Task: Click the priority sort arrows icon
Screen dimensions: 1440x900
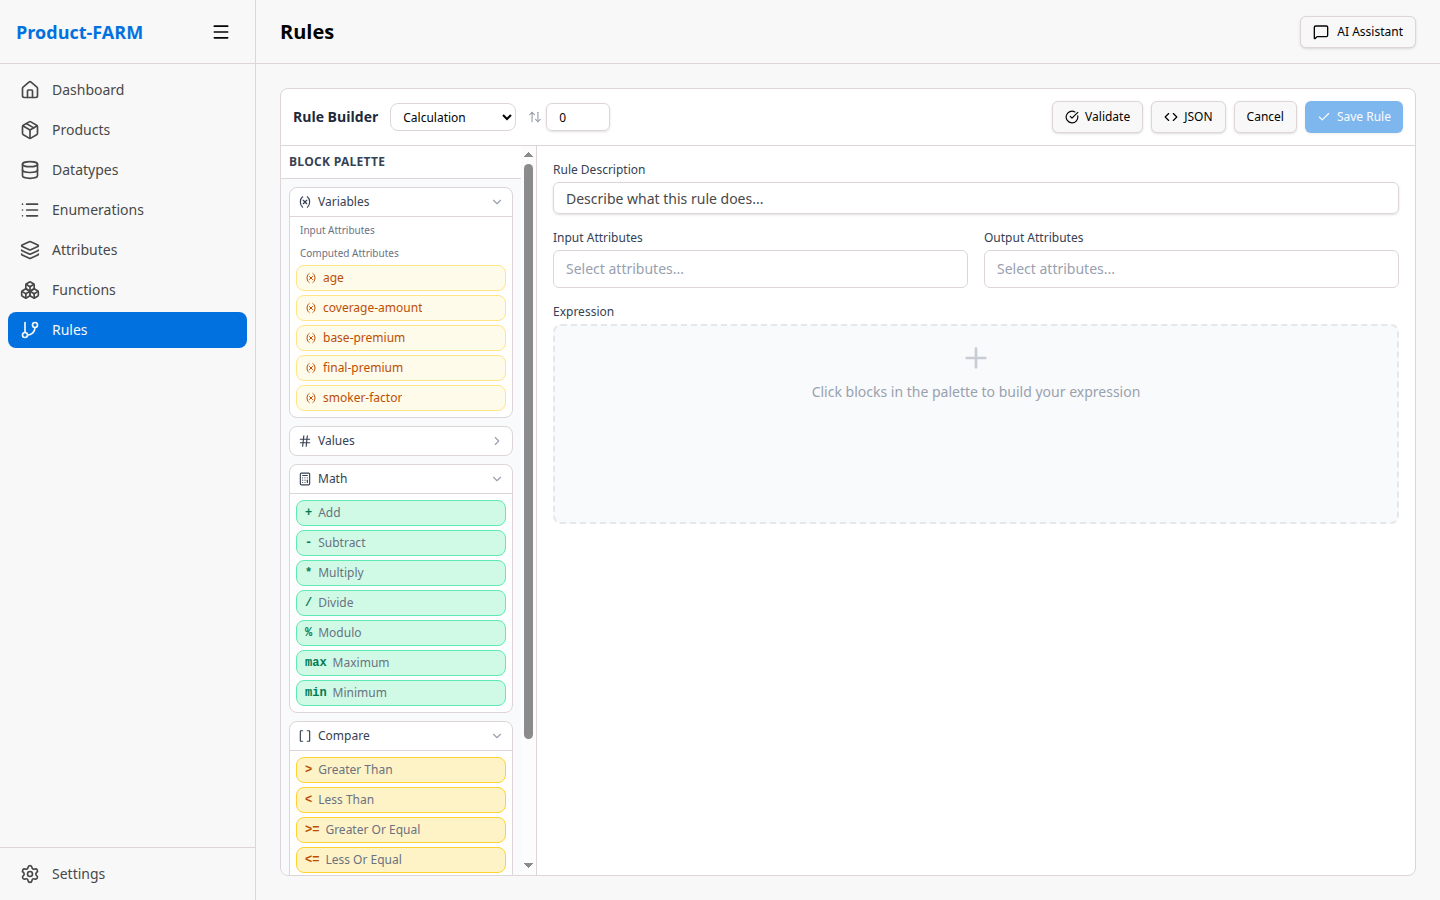Action: 535,117
